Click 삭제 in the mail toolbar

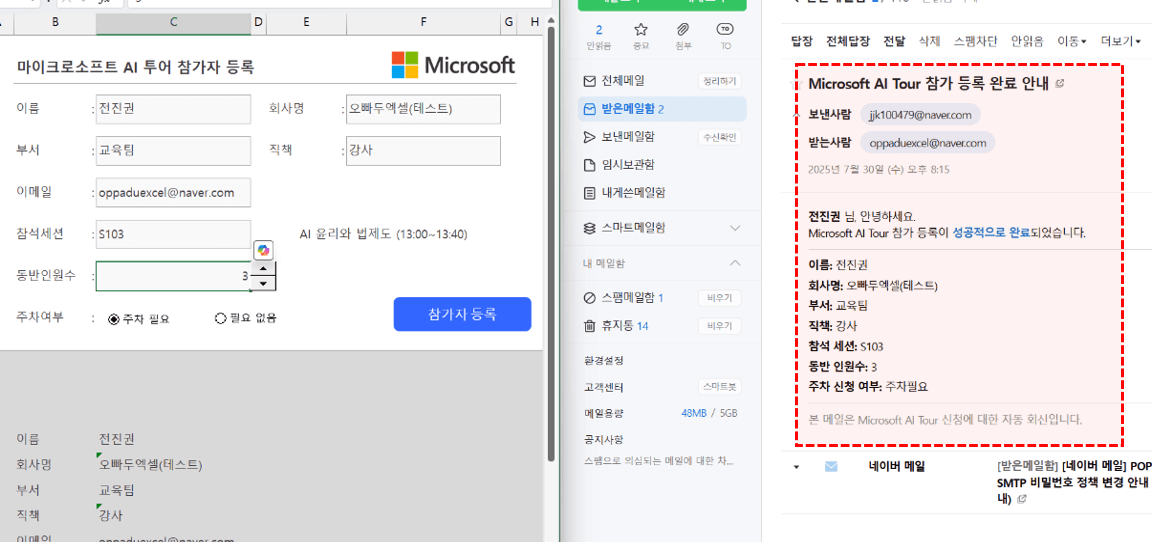pyautogui.click(x=929, y=41)
